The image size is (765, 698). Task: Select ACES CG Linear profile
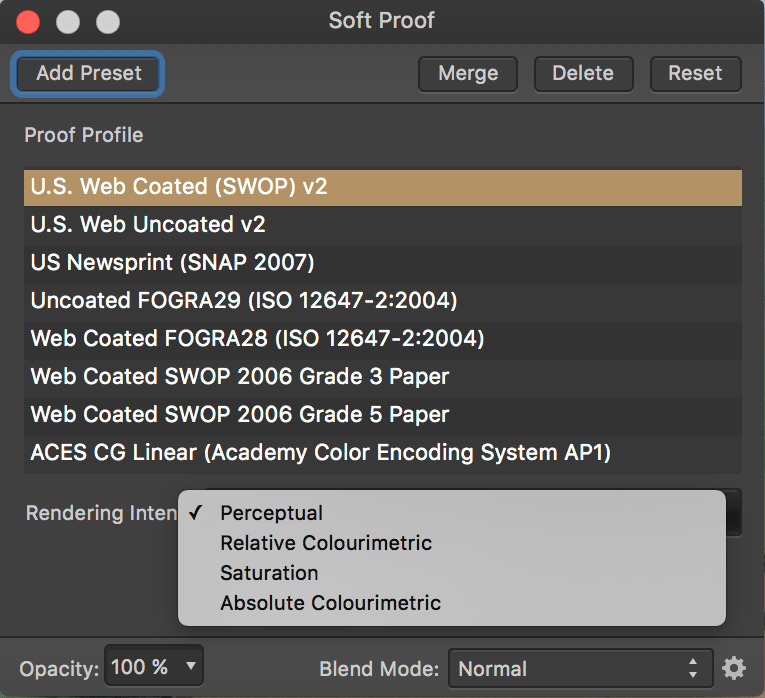pyautogui.click(x=382, y=453)
